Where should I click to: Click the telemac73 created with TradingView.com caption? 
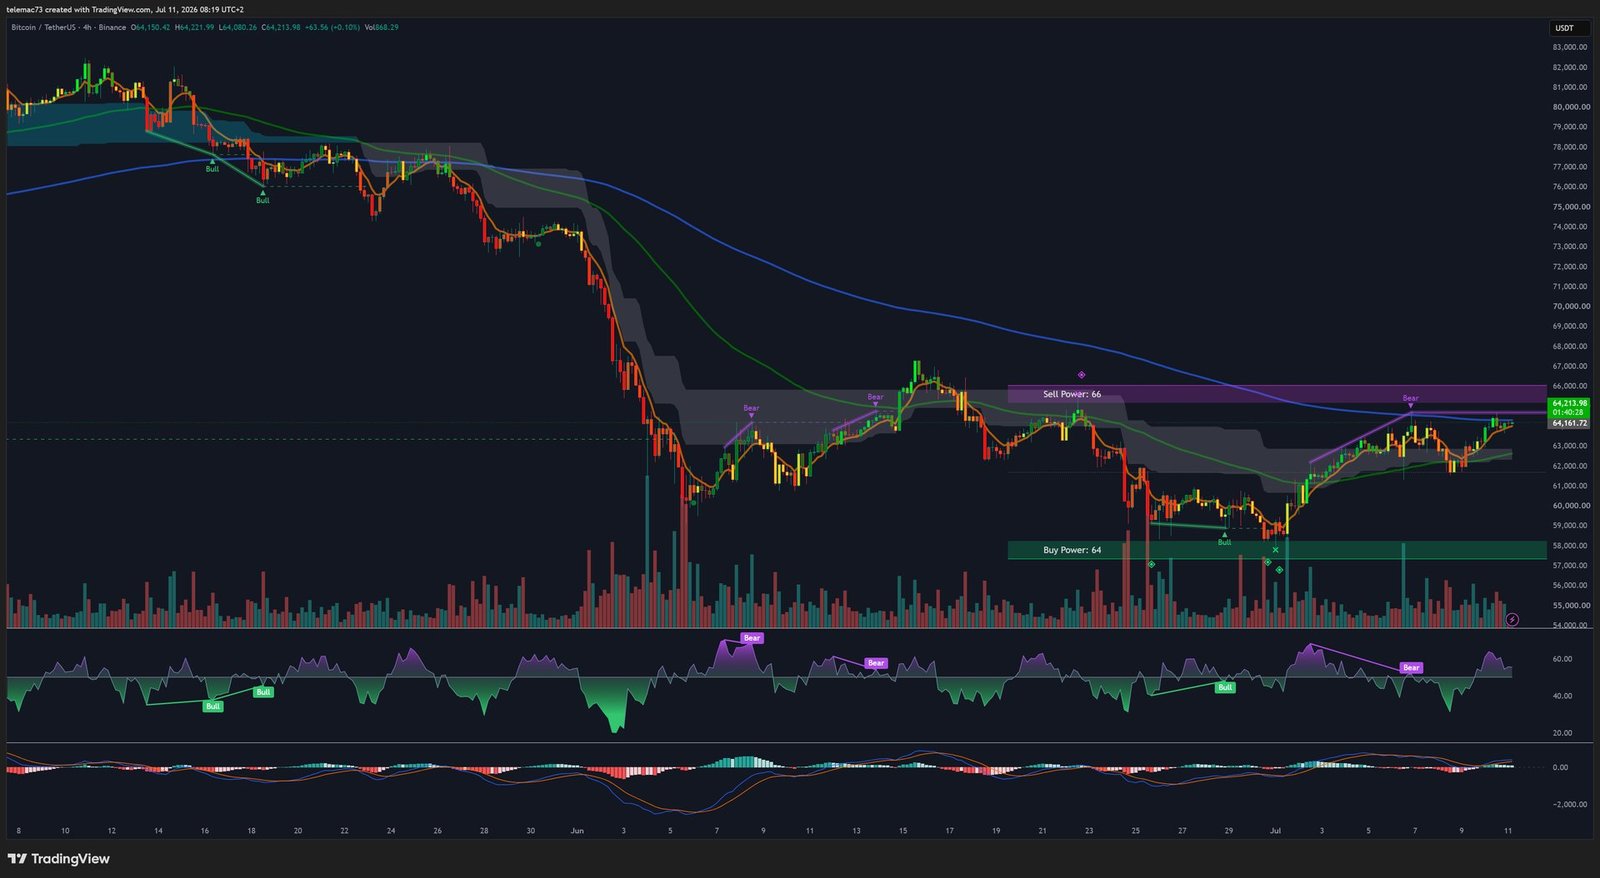[124, 9]
